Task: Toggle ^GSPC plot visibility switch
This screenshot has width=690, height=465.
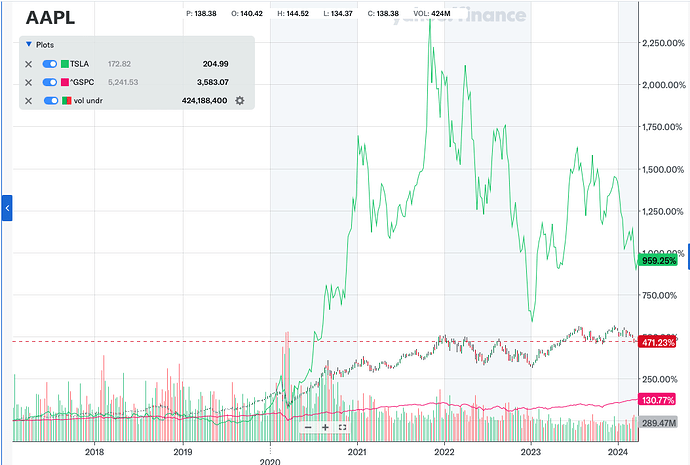Action: click(50, 82)
